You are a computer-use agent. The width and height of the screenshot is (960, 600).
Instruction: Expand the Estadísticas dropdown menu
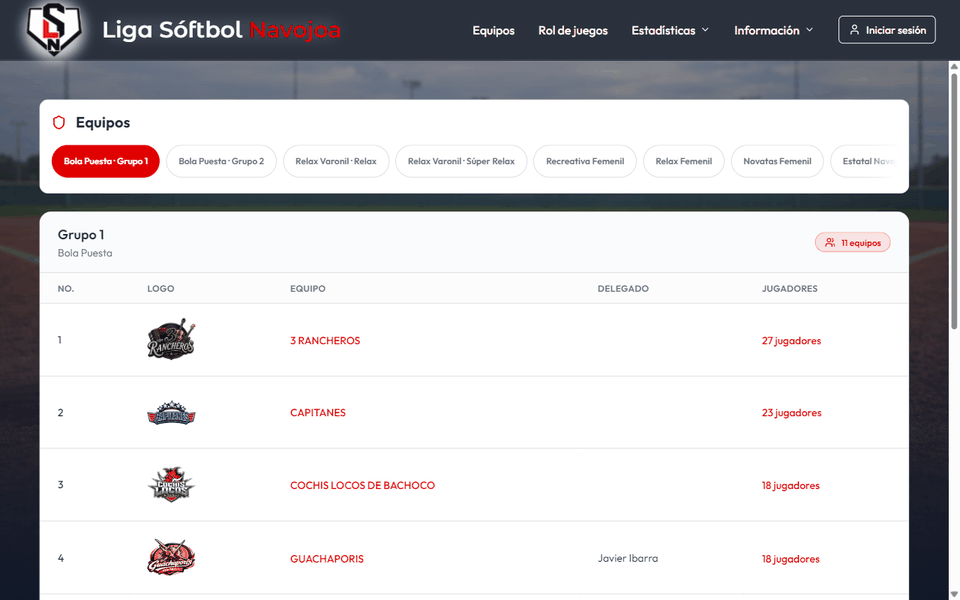[670, 30]
